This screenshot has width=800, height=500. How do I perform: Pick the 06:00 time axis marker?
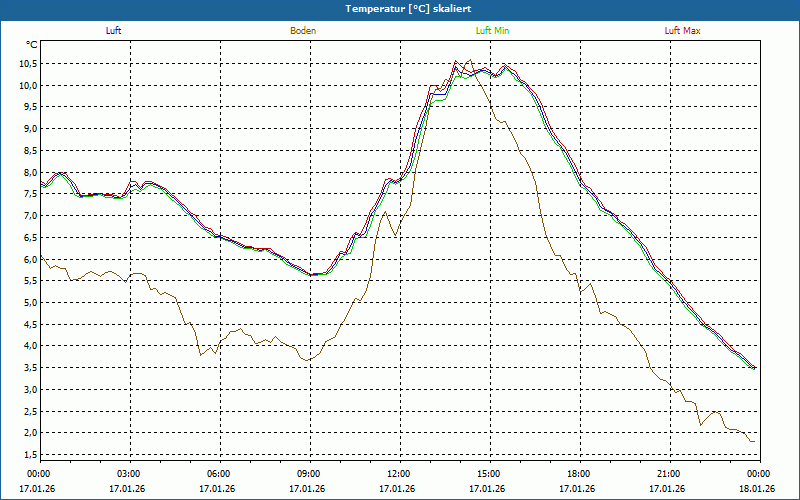point(218,474)
